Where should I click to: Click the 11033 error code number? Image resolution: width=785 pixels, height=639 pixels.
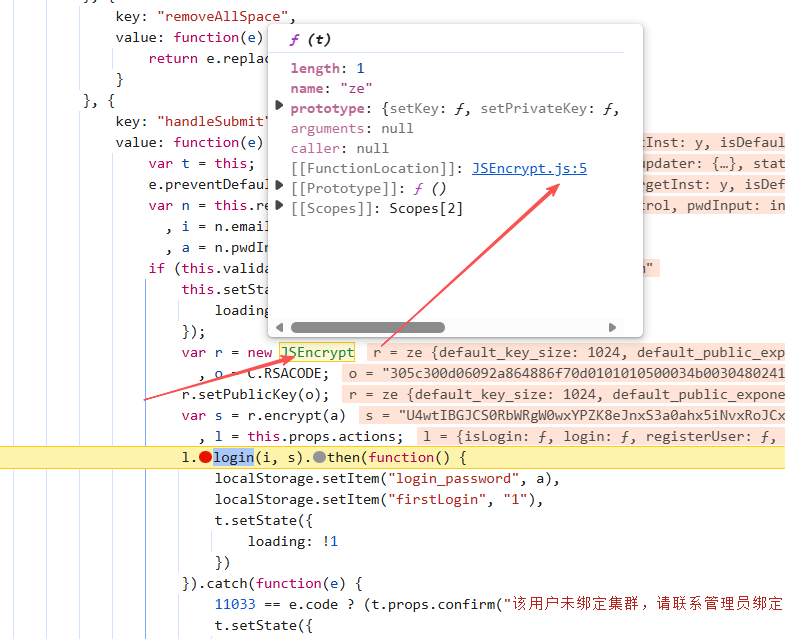click(235, 605)
